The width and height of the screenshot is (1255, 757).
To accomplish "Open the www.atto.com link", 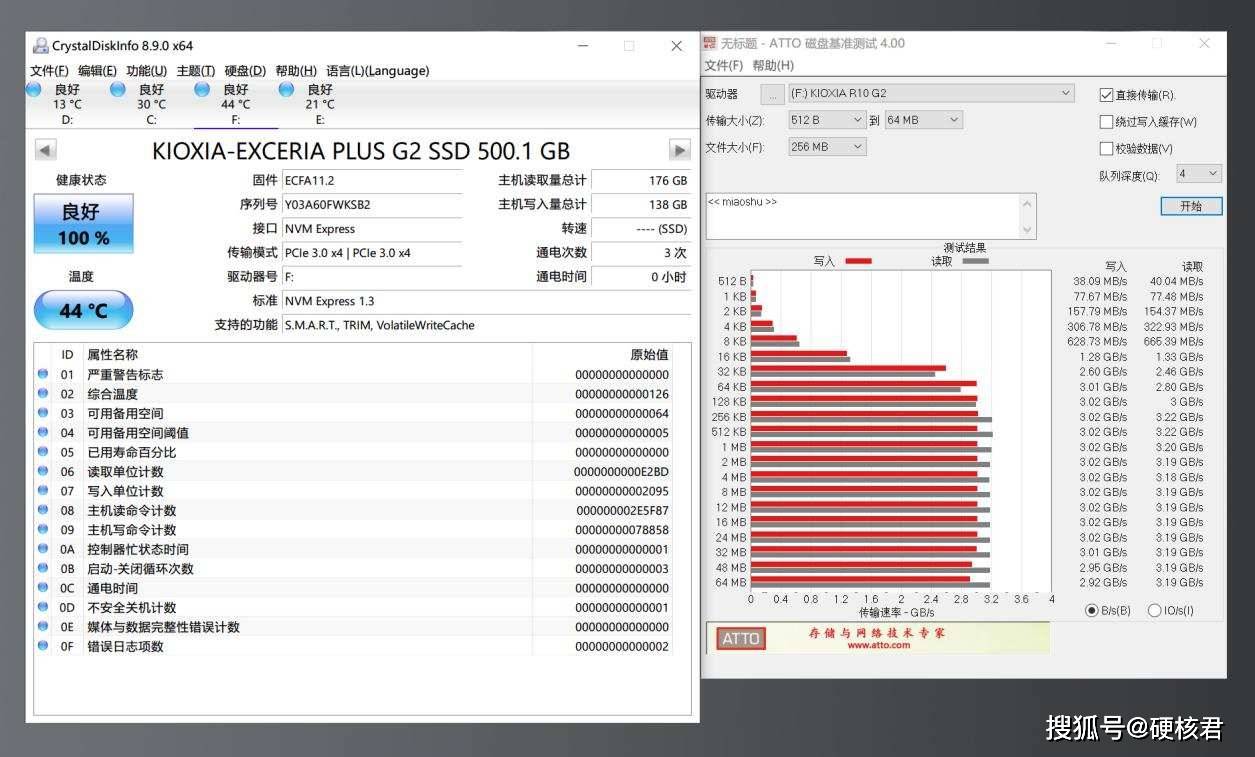I will (878, 645).
